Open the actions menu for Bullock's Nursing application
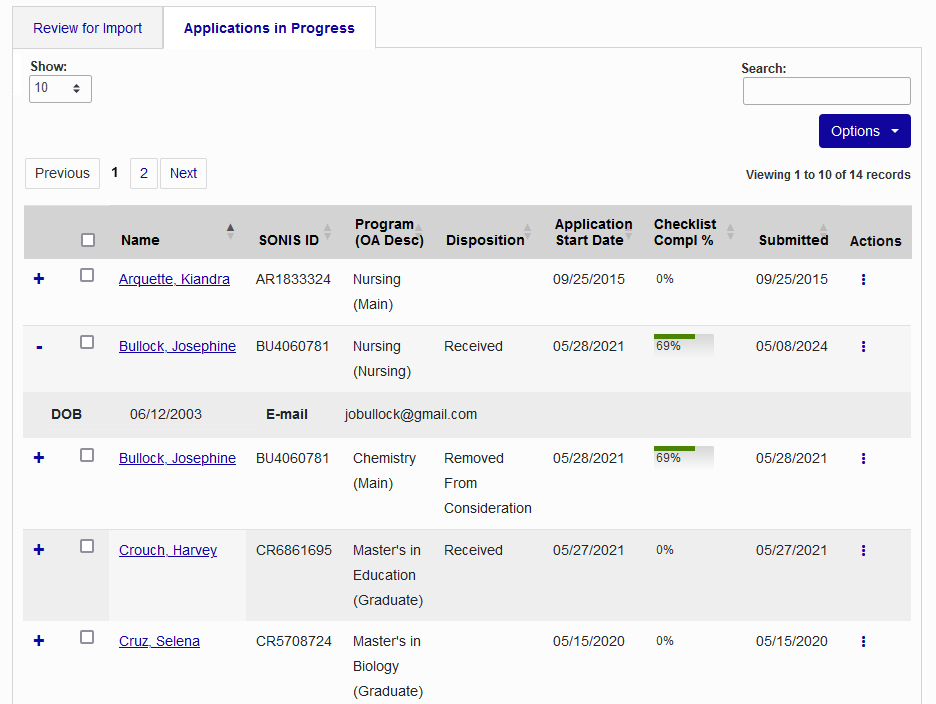936x704 pixels. (x=863, y=346)
